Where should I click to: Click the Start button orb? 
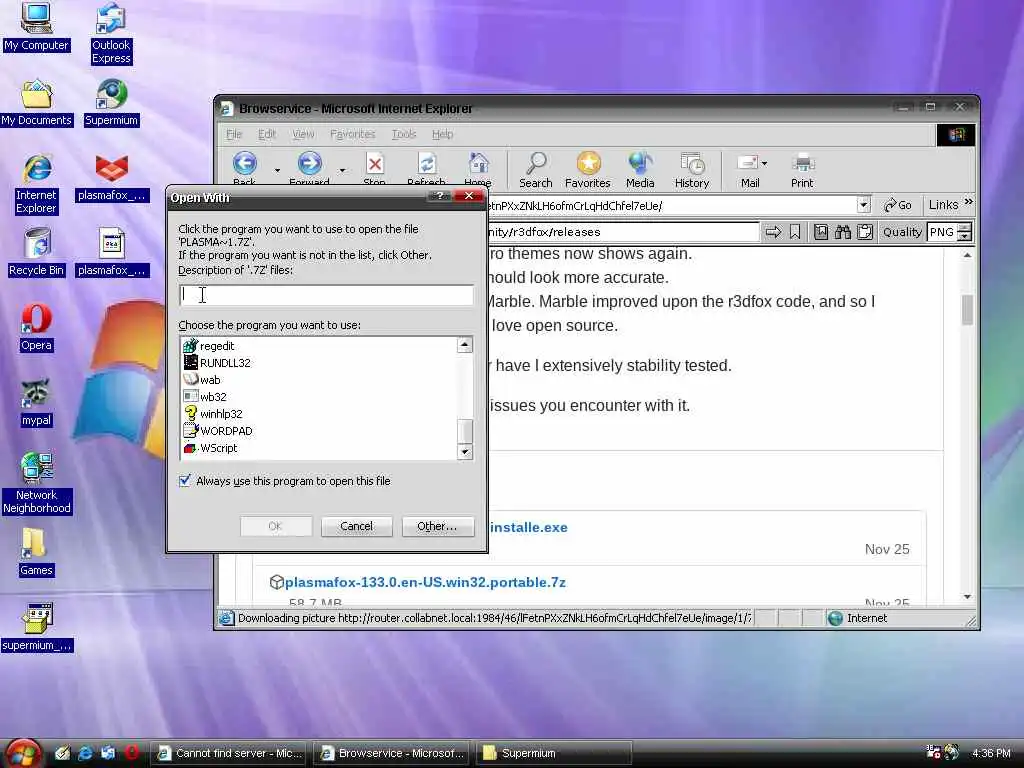24,753
